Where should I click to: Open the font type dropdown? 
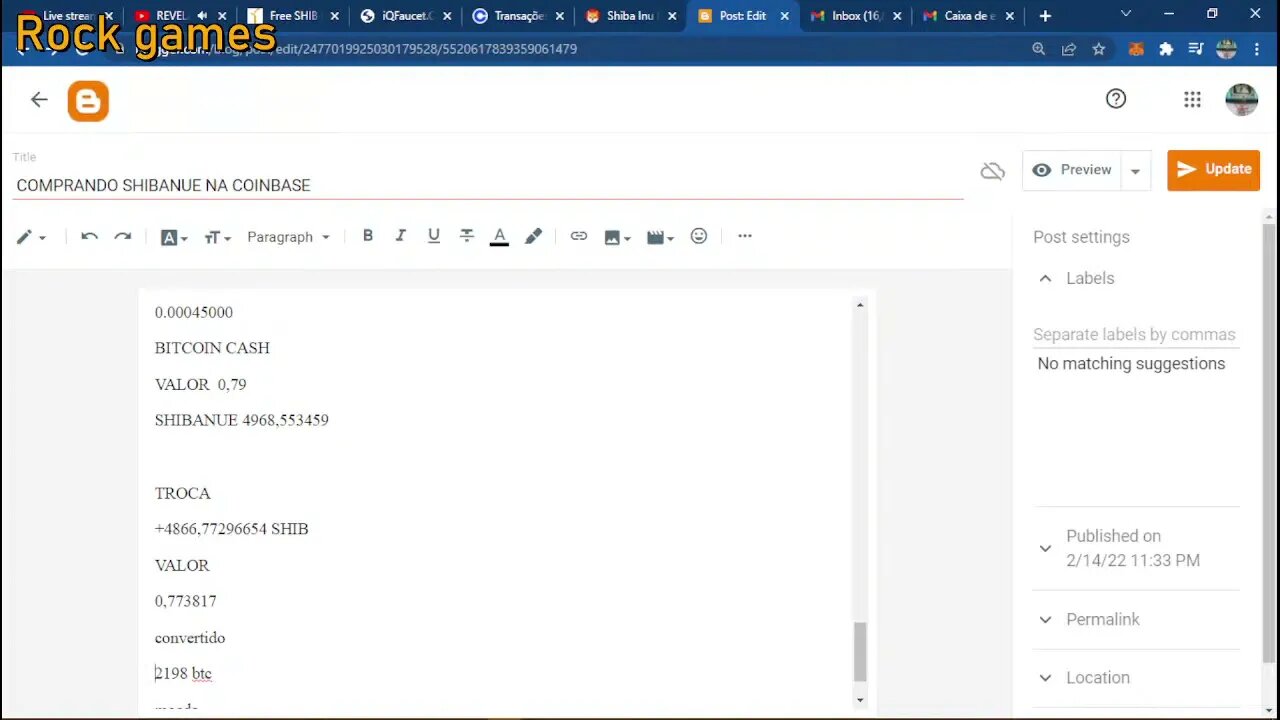pyautogui.click(x=174, y=237)
